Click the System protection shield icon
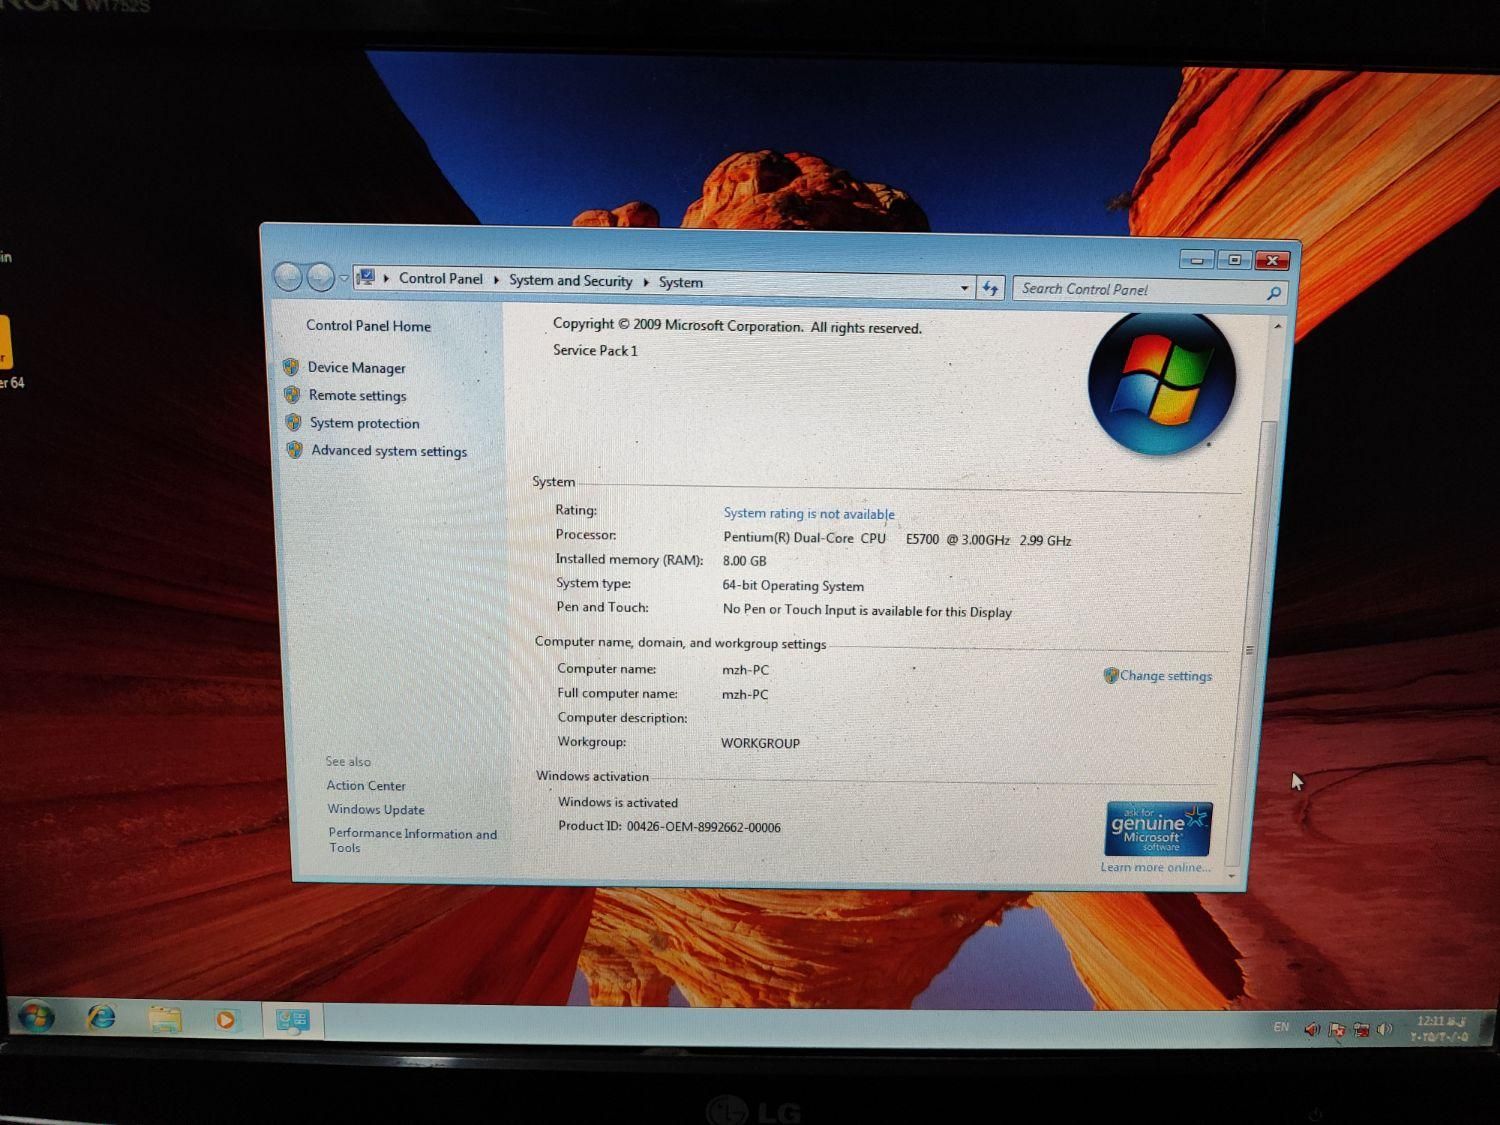Screen dimensions: 1500x1125 [293, 423]
